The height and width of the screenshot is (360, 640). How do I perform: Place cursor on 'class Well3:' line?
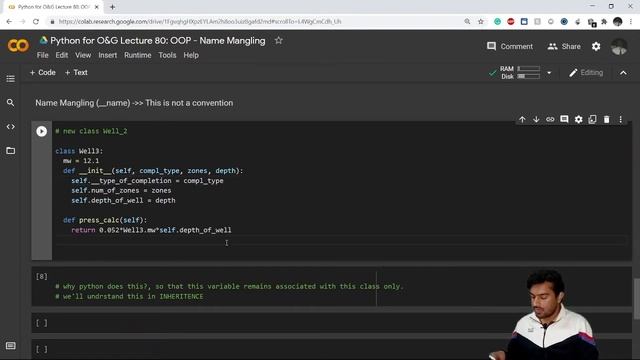coord(79,151)
